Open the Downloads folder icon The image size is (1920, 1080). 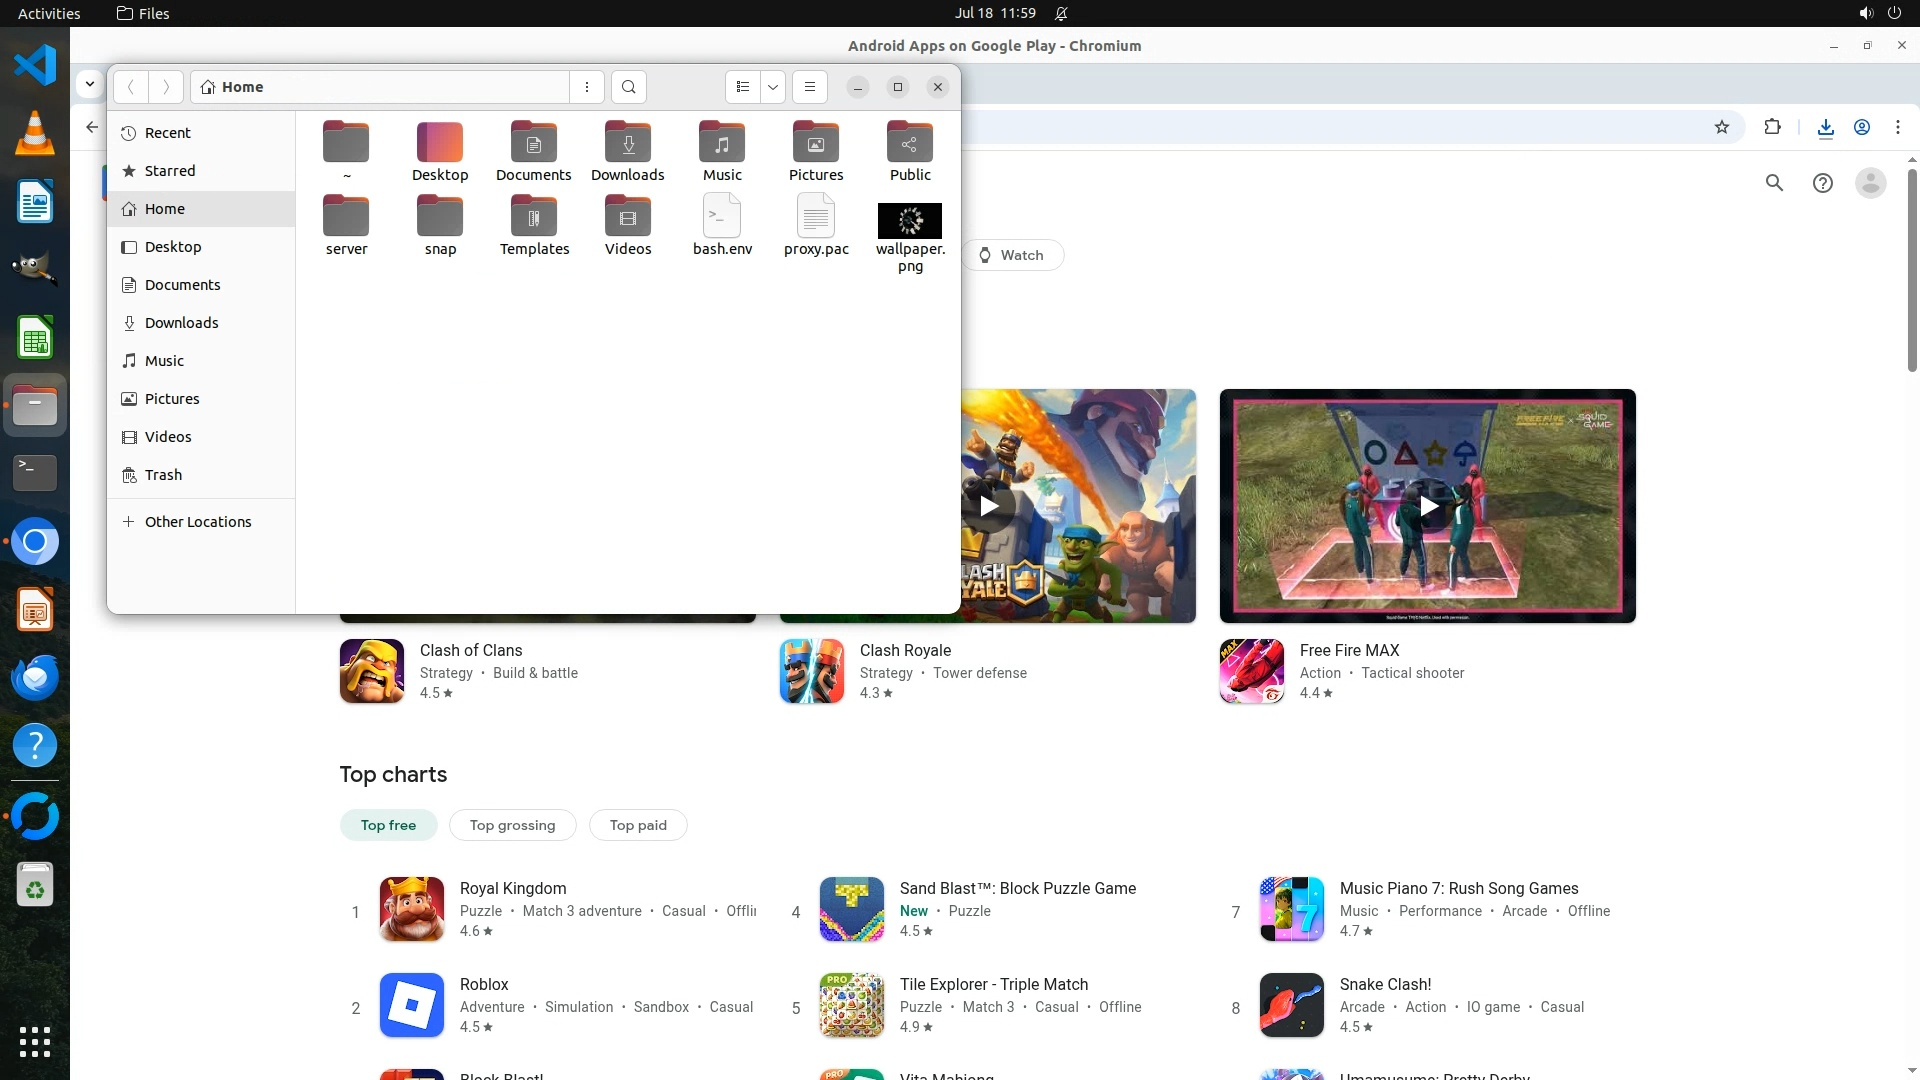pyautogui.click(x=627, y=144)
